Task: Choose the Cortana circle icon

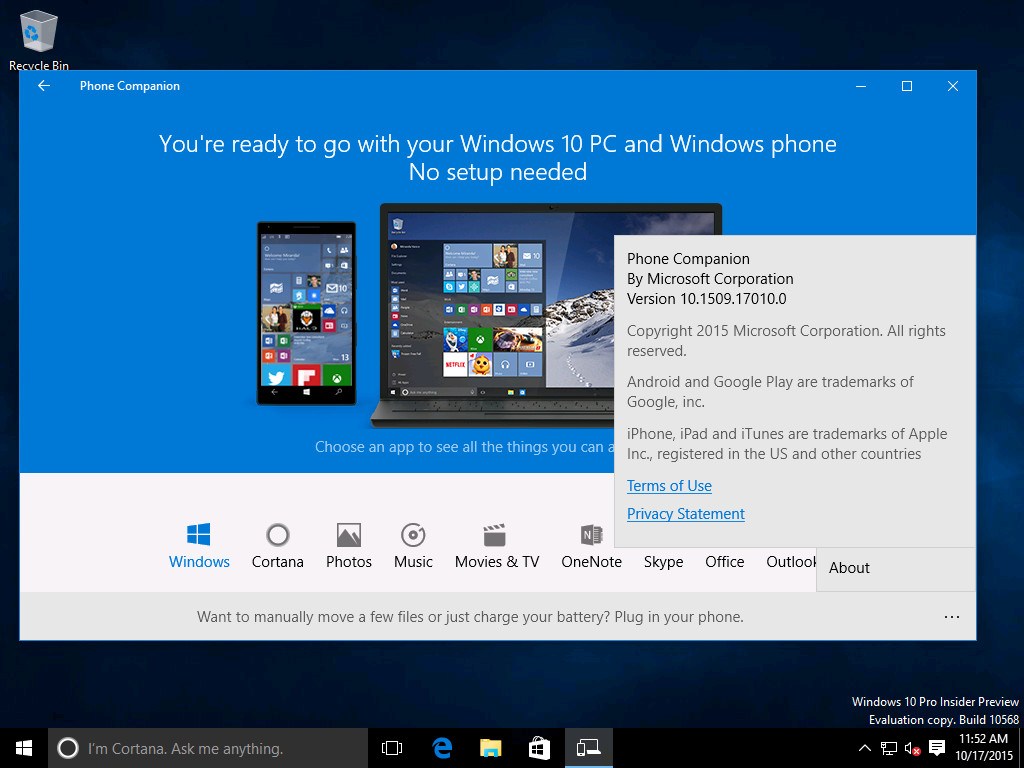Action: point(277,534)
